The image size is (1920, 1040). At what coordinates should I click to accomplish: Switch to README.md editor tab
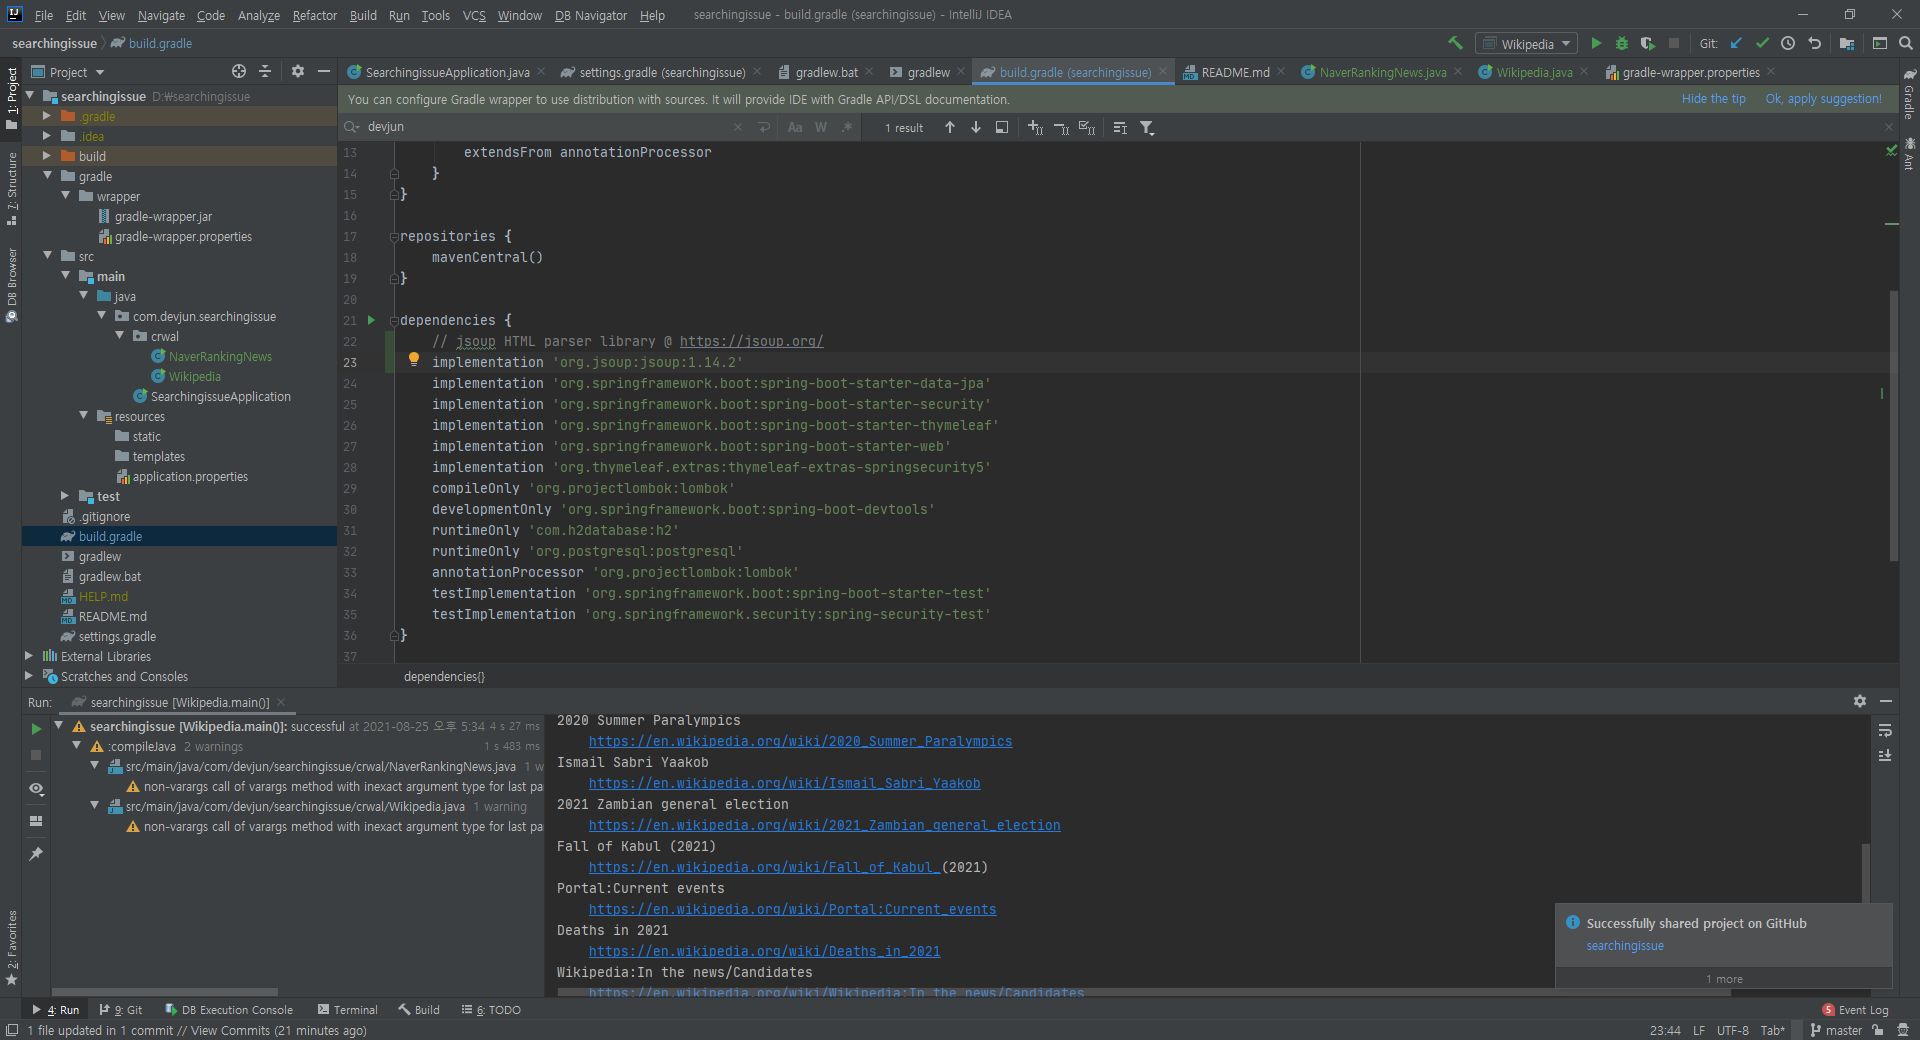point(1235,72)
